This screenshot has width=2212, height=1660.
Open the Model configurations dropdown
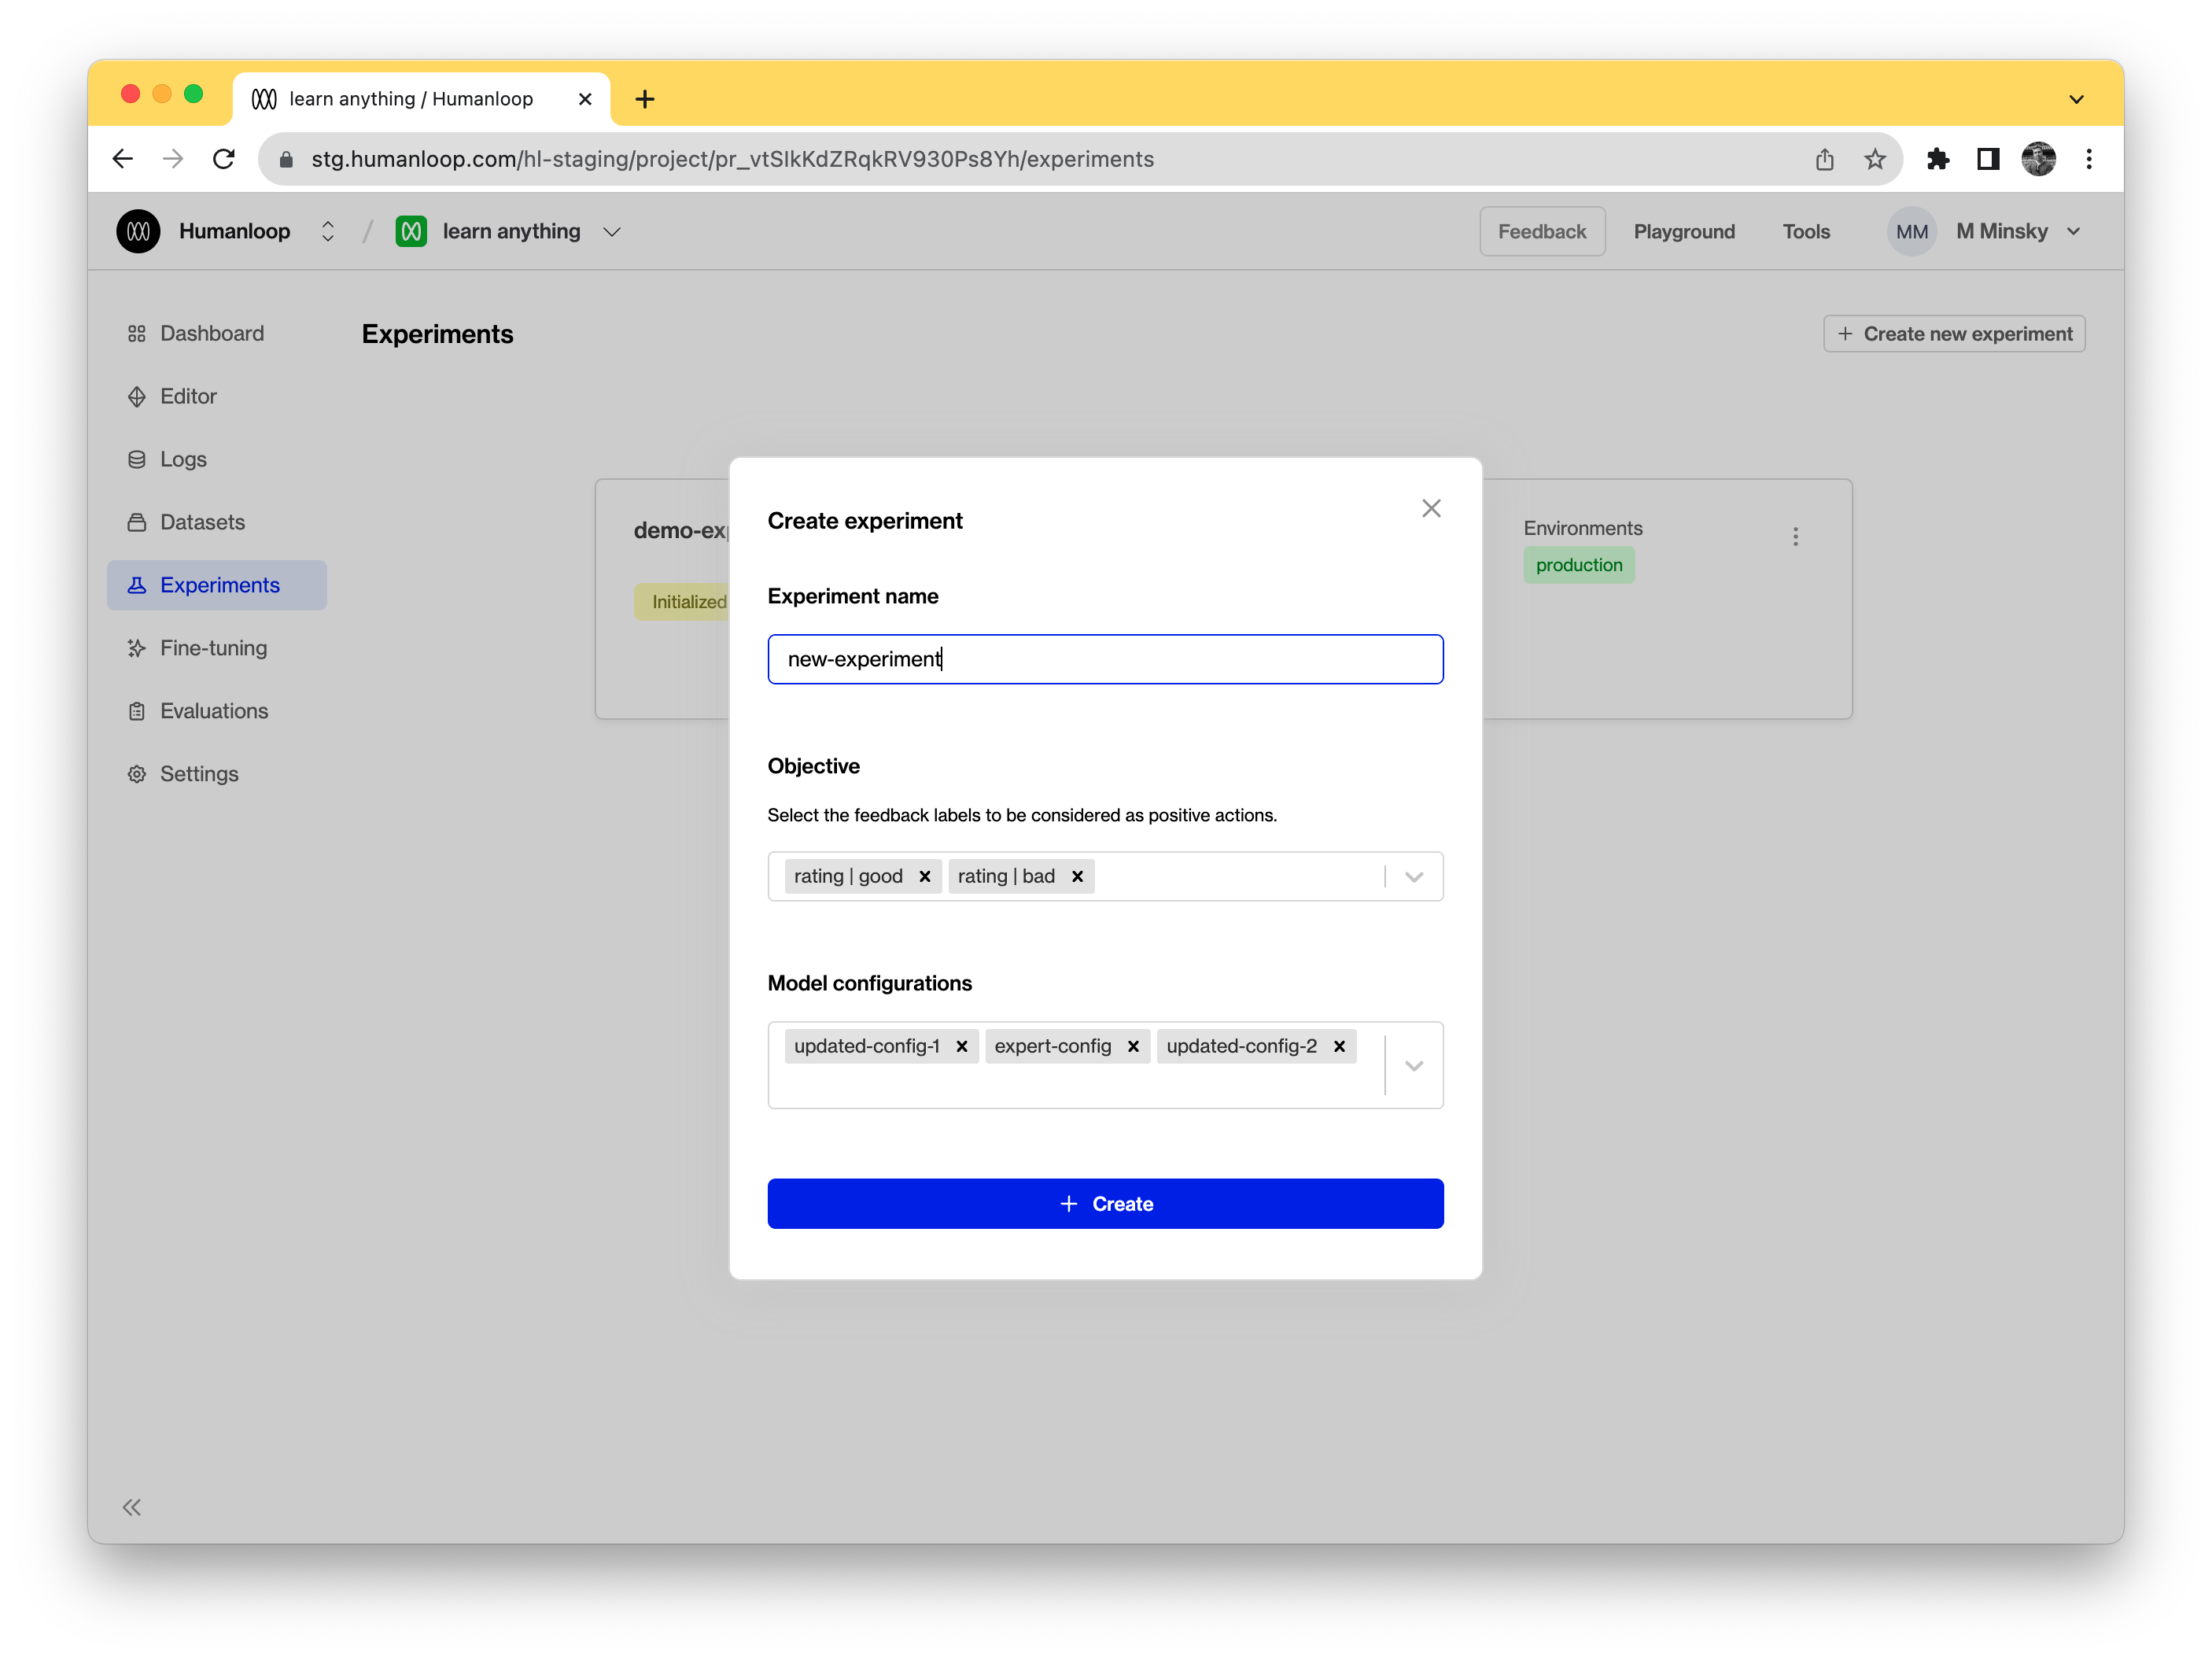[x=1413, y=1065]
